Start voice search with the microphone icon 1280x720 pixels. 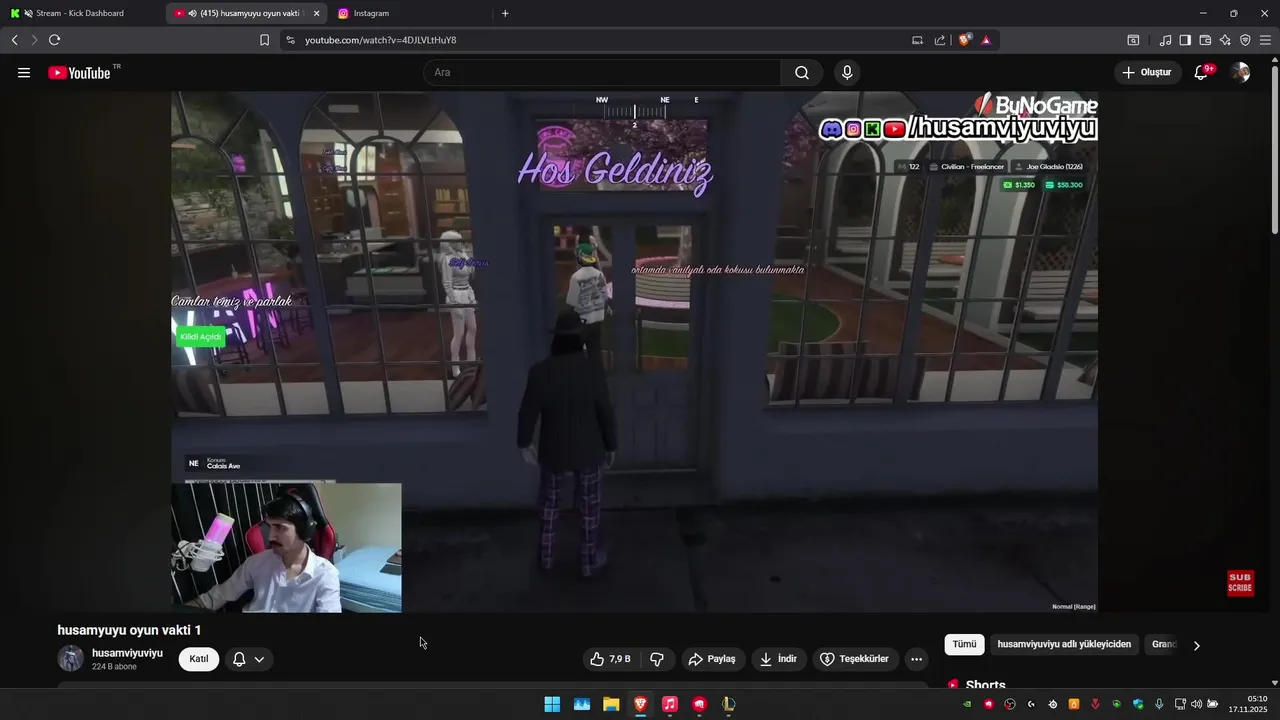click(847, 73)
